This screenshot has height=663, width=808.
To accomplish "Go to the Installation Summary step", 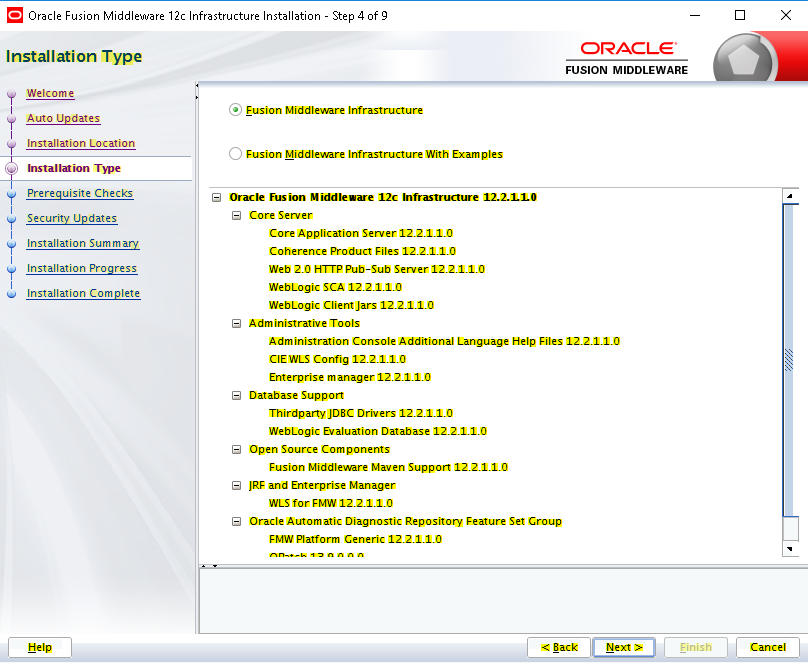I will 83,243.
